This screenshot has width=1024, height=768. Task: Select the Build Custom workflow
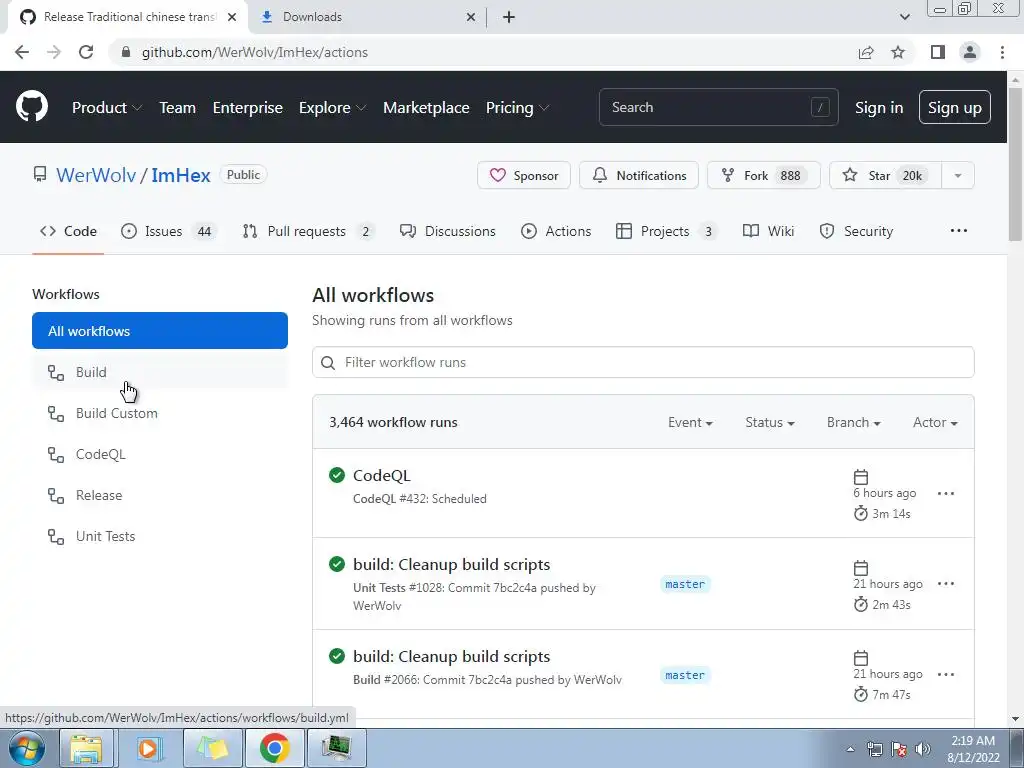160,413
